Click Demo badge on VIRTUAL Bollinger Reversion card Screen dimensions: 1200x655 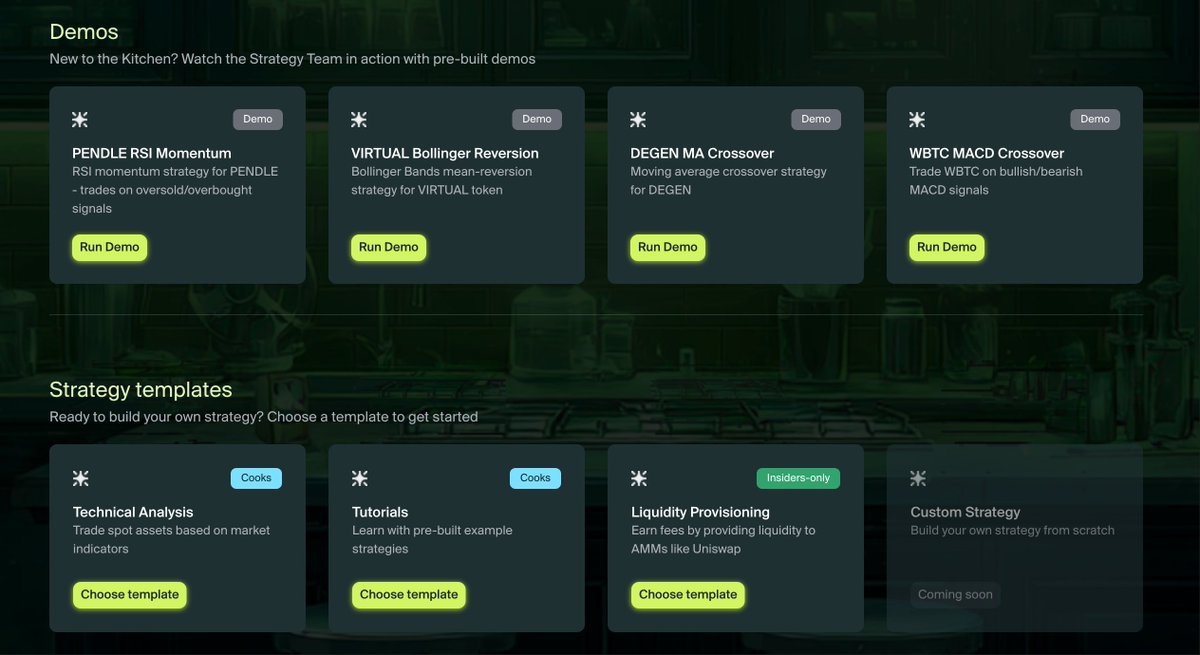tap(537, 119)
